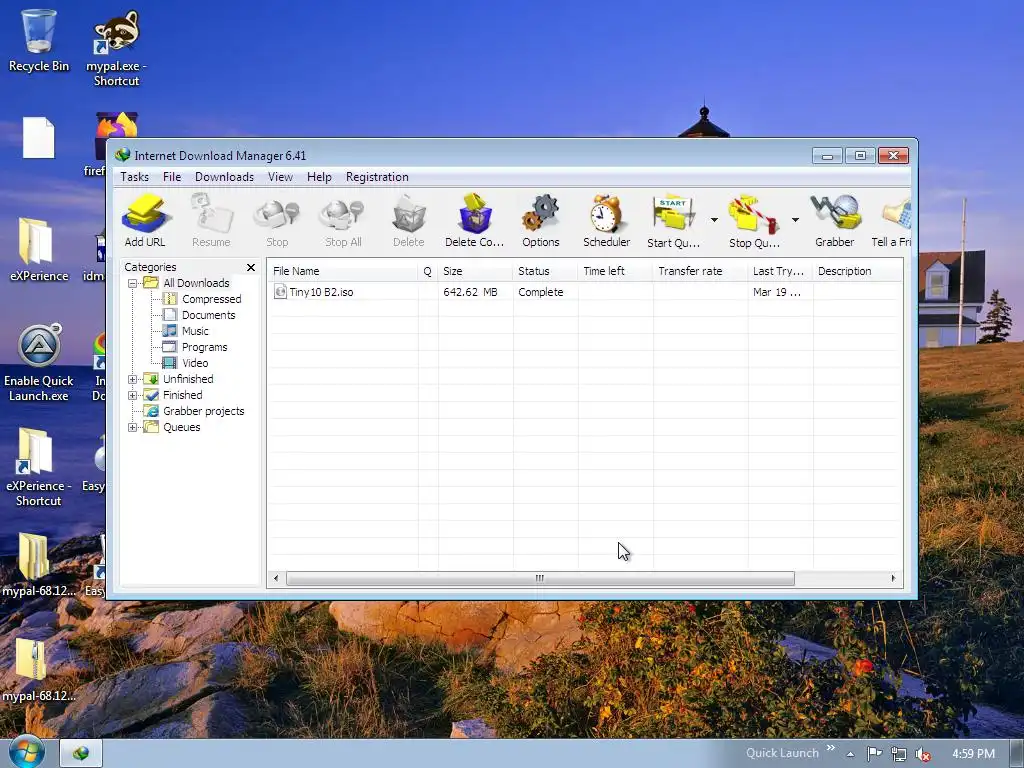Click the IDM taskbar button
The width and height of the screenshot is (1024, 768).
click(x=81, y=754)
